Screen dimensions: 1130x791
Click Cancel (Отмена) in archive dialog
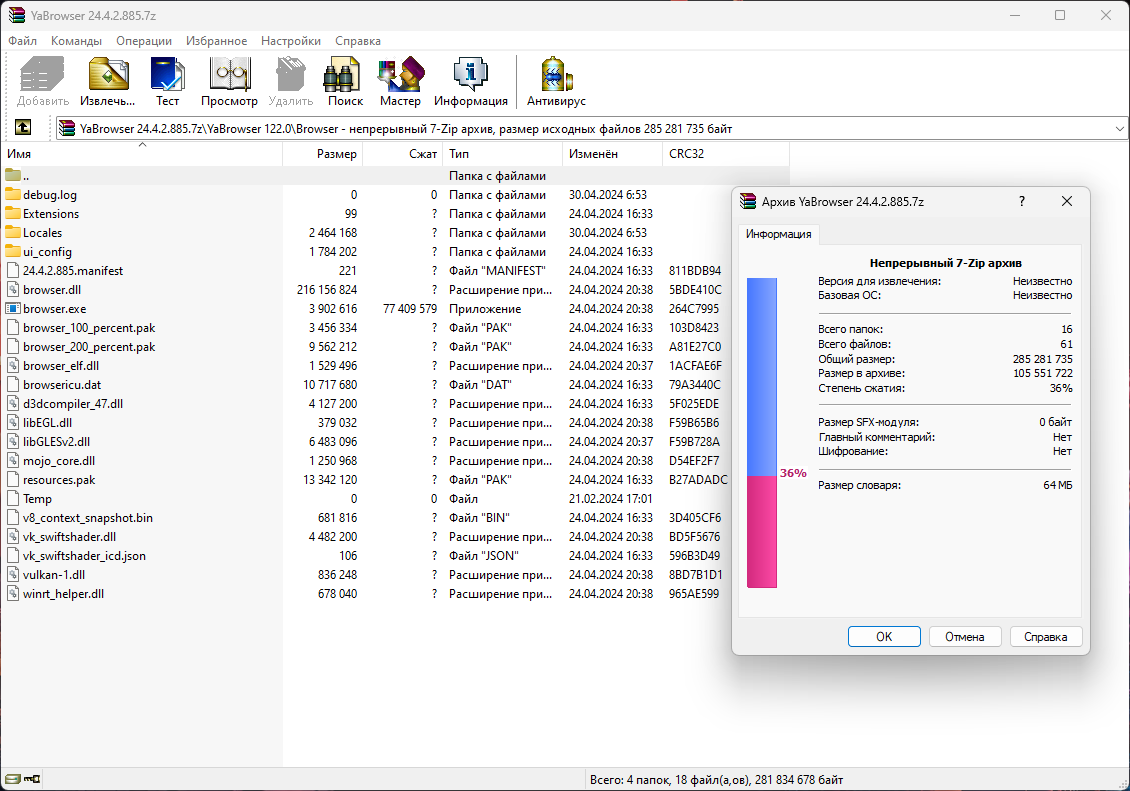click(x=965, y=637)
